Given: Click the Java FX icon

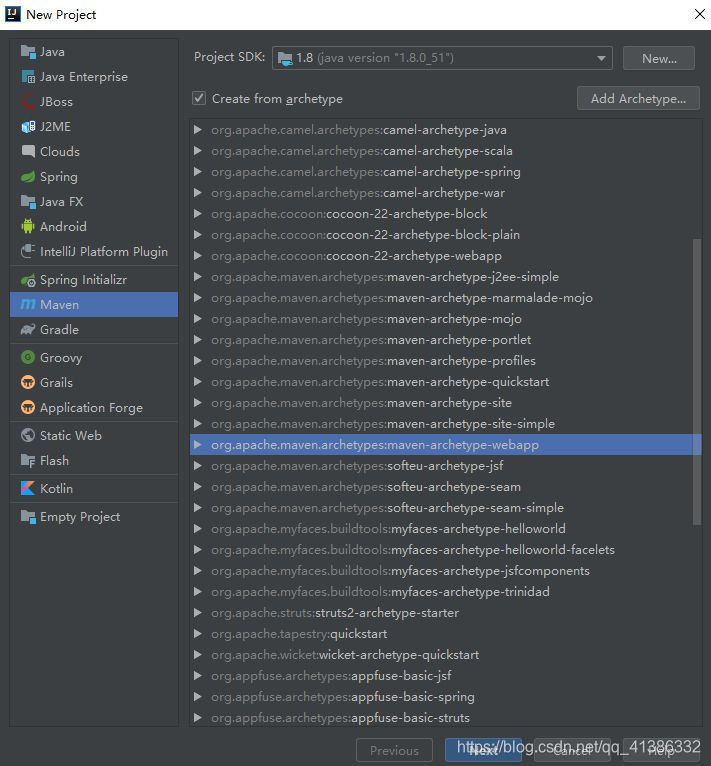Looking at the screenshot, I should click(28, 202).
